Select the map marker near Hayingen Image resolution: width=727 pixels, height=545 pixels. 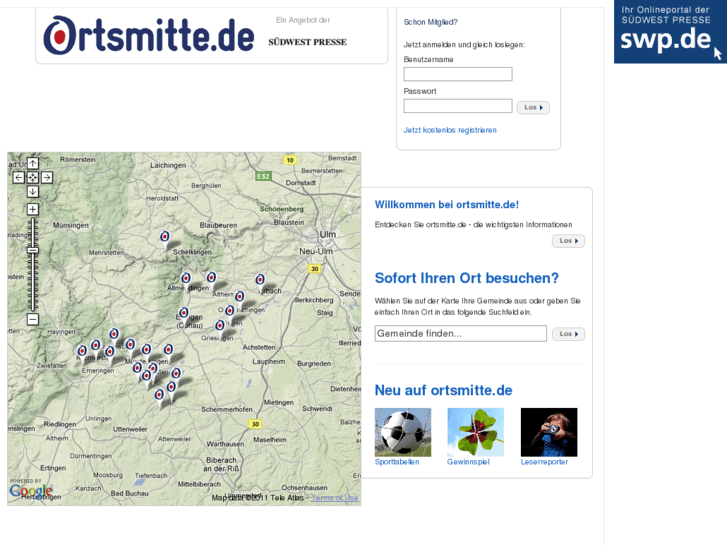(x=114, y=333)
